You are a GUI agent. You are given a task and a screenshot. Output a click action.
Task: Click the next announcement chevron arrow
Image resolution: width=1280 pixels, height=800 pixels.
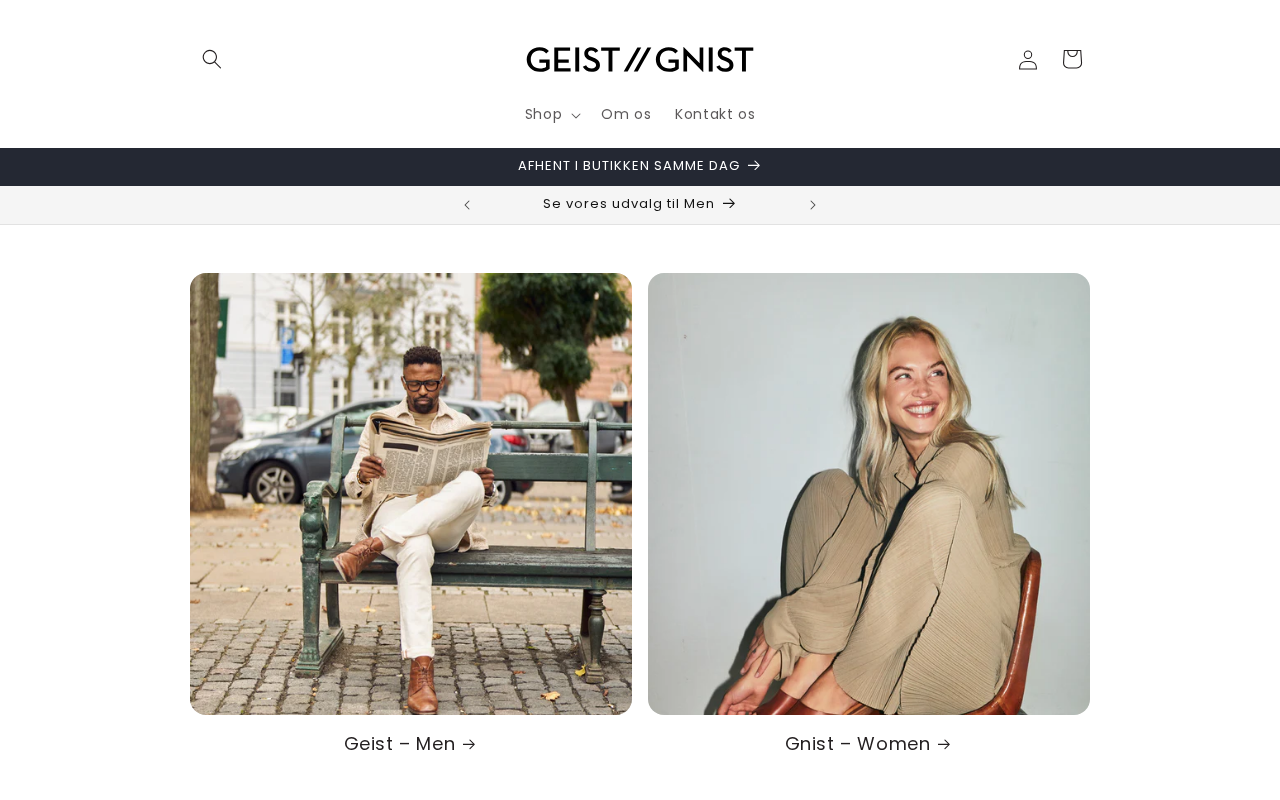813,205
